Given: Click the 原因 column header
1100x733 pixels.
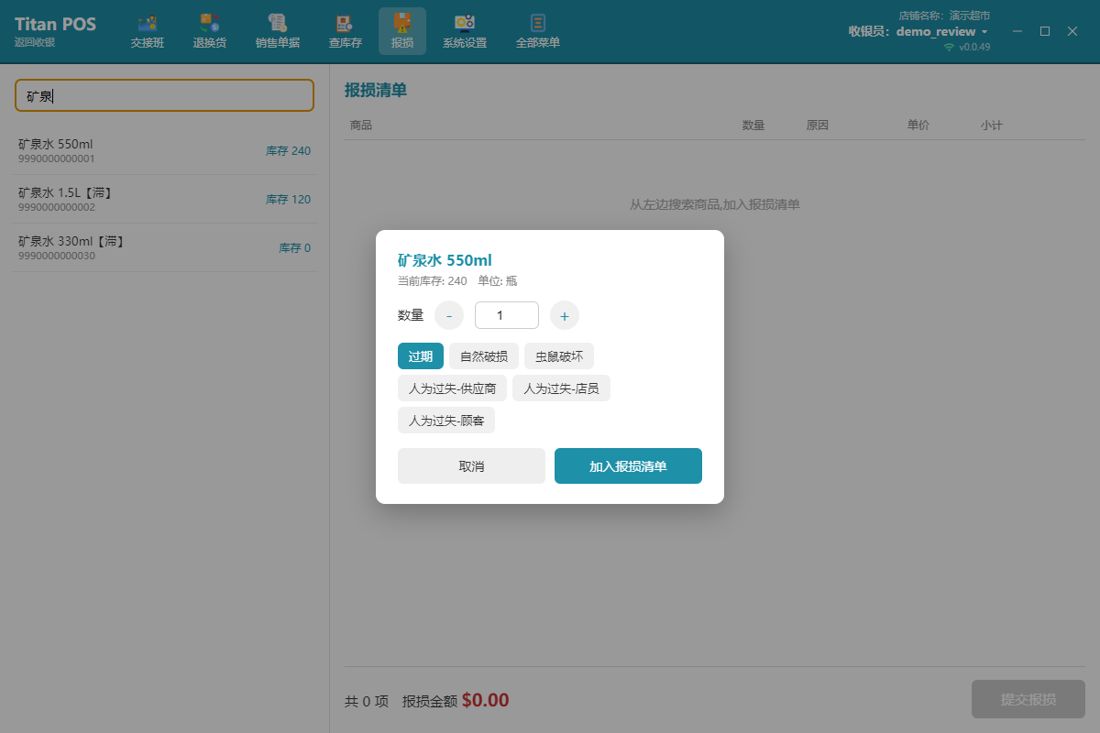Looking at the screenshot, I should [817, 125].
